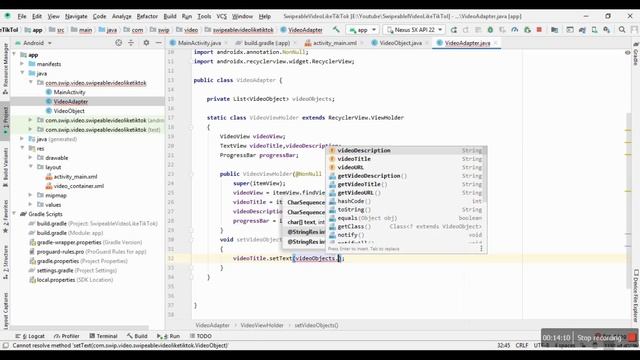The width and height of the screenshot is (640, 360).
Task: Expand the manifests folder arrow
Action: [22, 64]
